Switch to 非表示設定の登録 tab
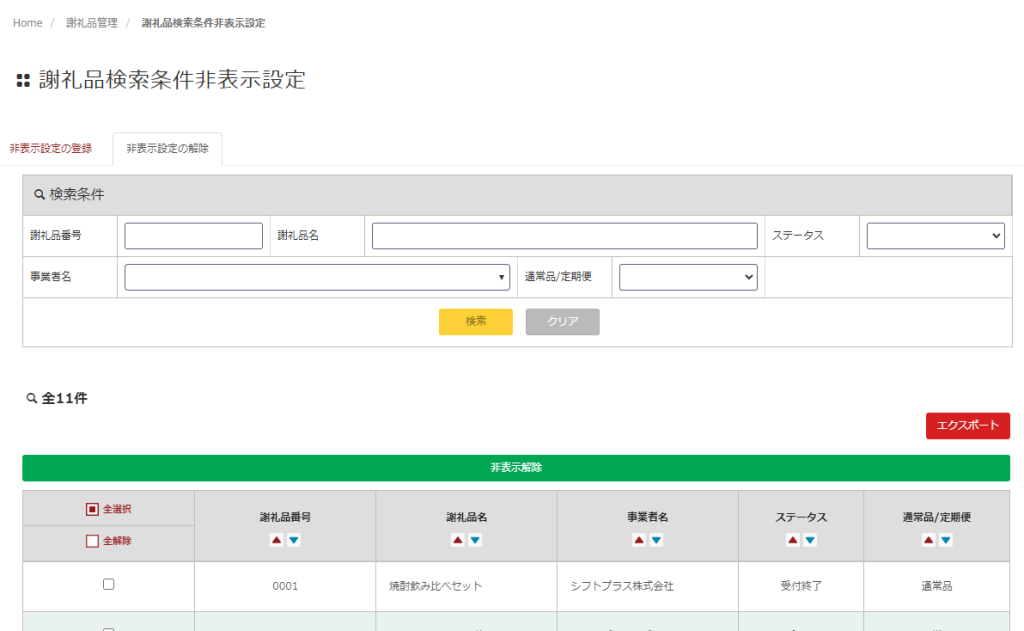The image size is (1024, 631). (51, 148)
